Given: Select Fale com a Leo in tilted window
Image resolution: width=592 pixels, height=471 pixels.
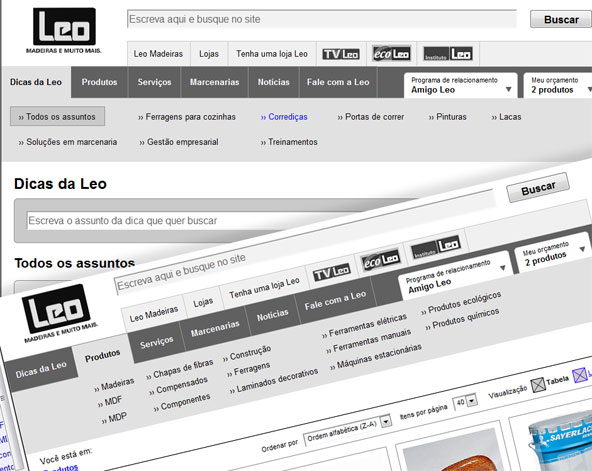Looking at the screenshot, I should click(x=335, y=300).
